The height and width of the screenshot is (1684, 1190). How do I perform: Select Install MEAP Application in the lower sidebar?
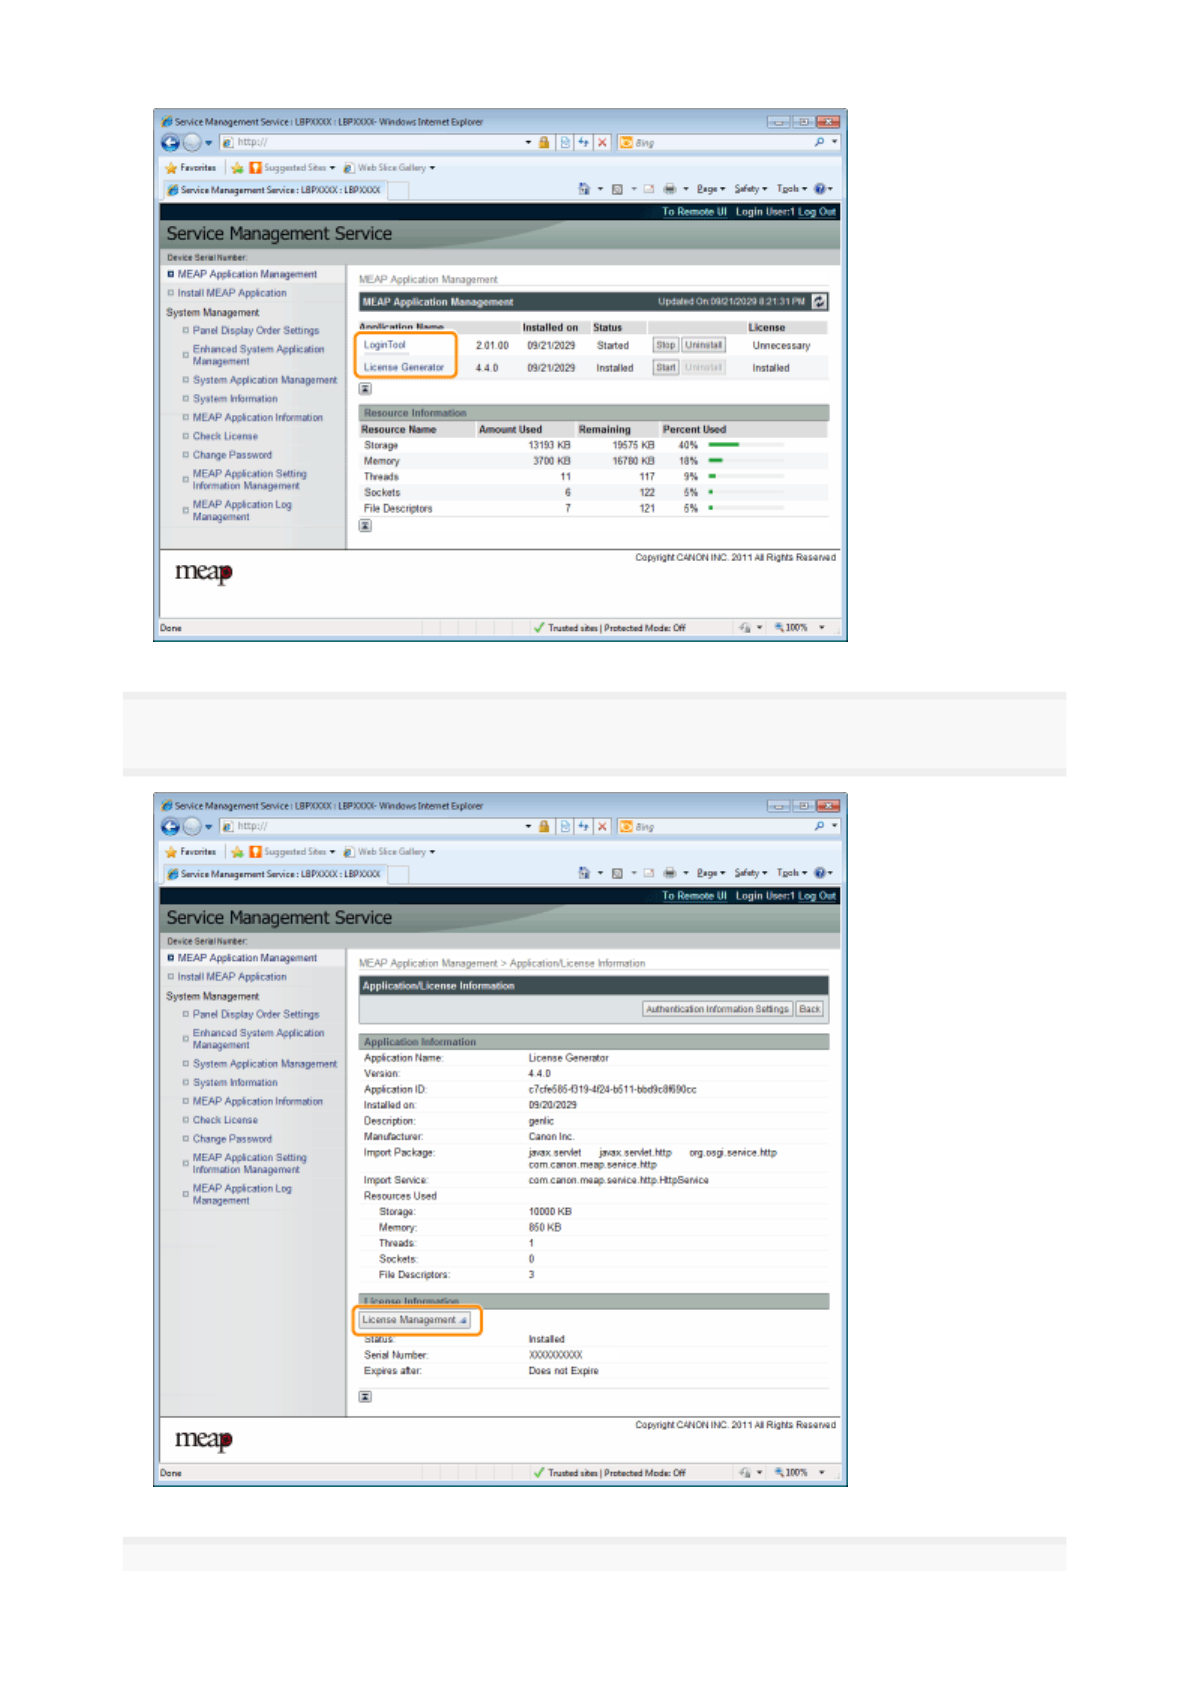(x=232, y=977)
